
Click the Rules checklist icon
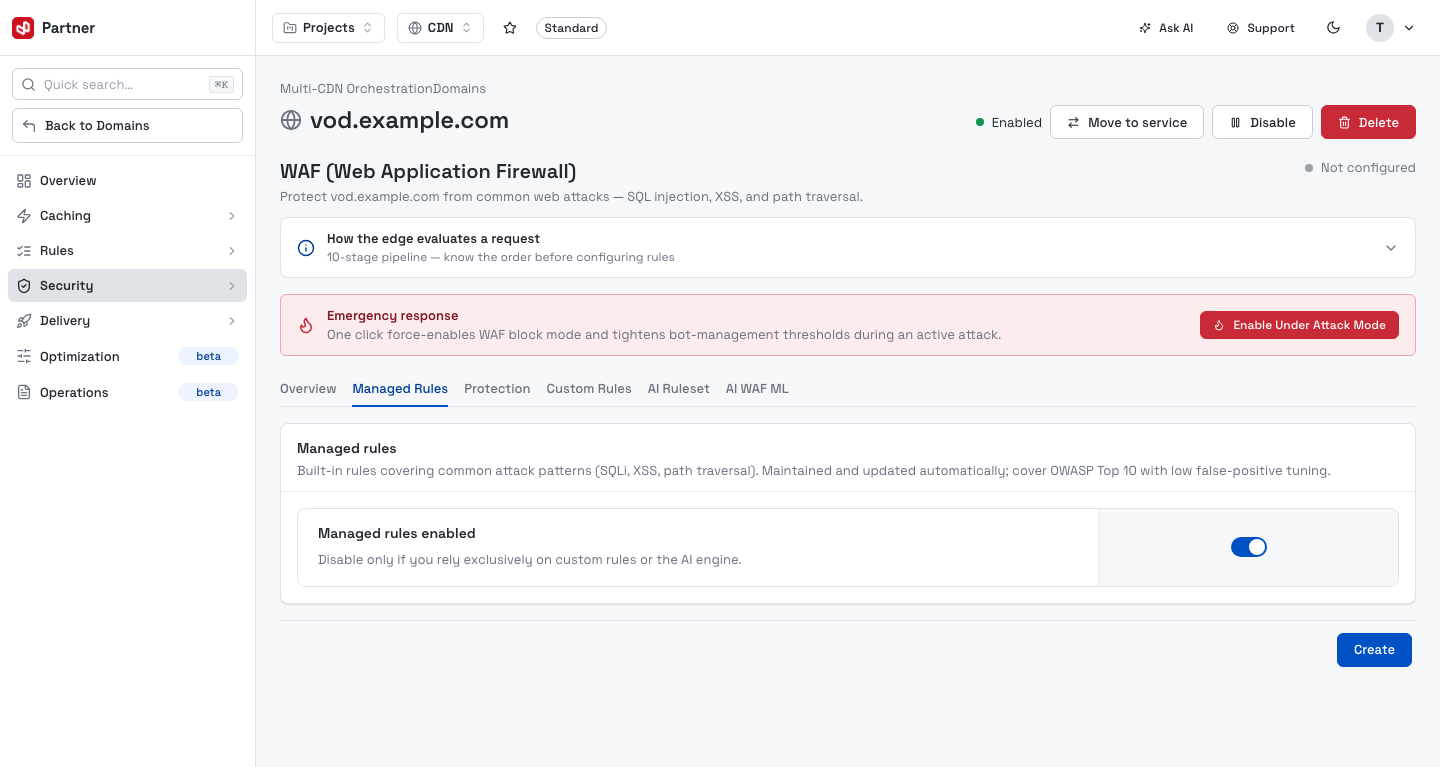[24, 251]
